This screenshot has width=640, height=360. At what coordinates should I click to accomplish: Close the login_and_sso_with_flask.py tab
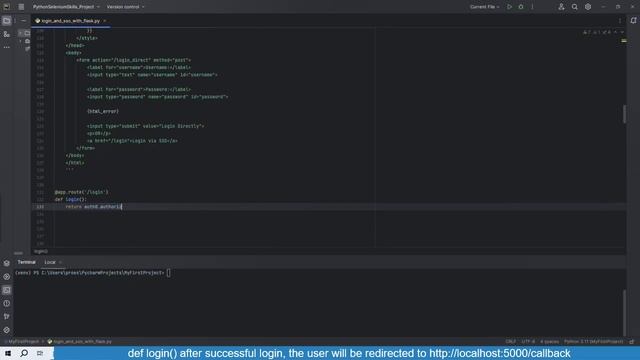105,20
